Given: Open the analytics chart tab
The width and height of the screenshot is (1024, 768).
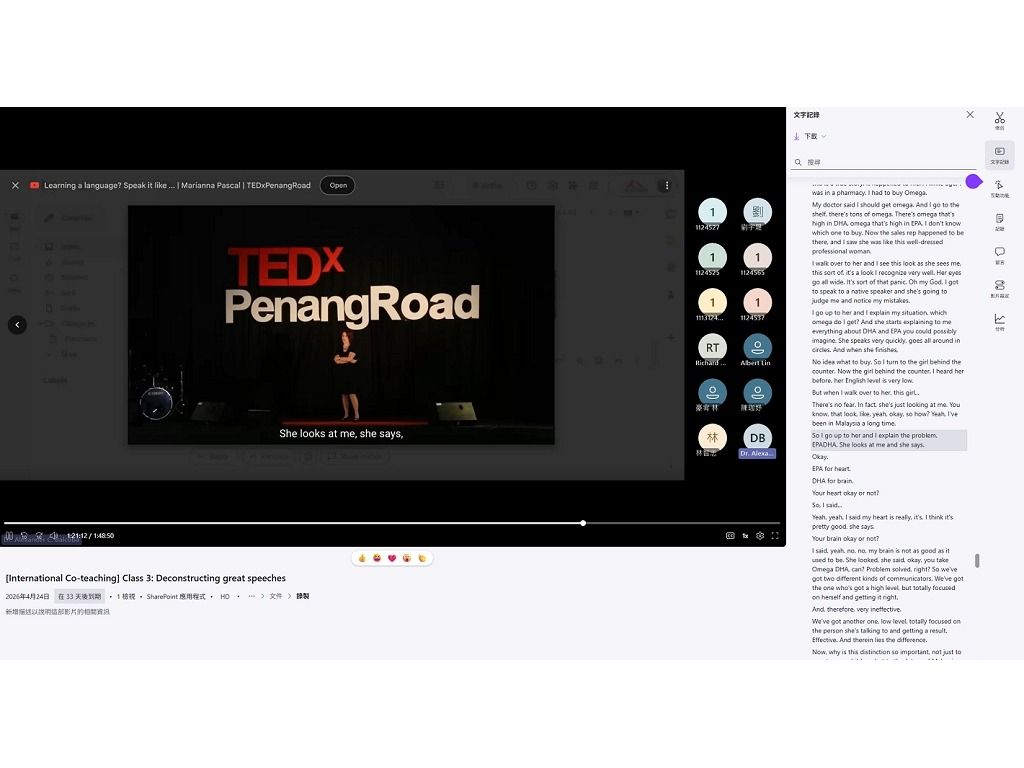Looking at the screenshot, I should tap(1000, 323).
